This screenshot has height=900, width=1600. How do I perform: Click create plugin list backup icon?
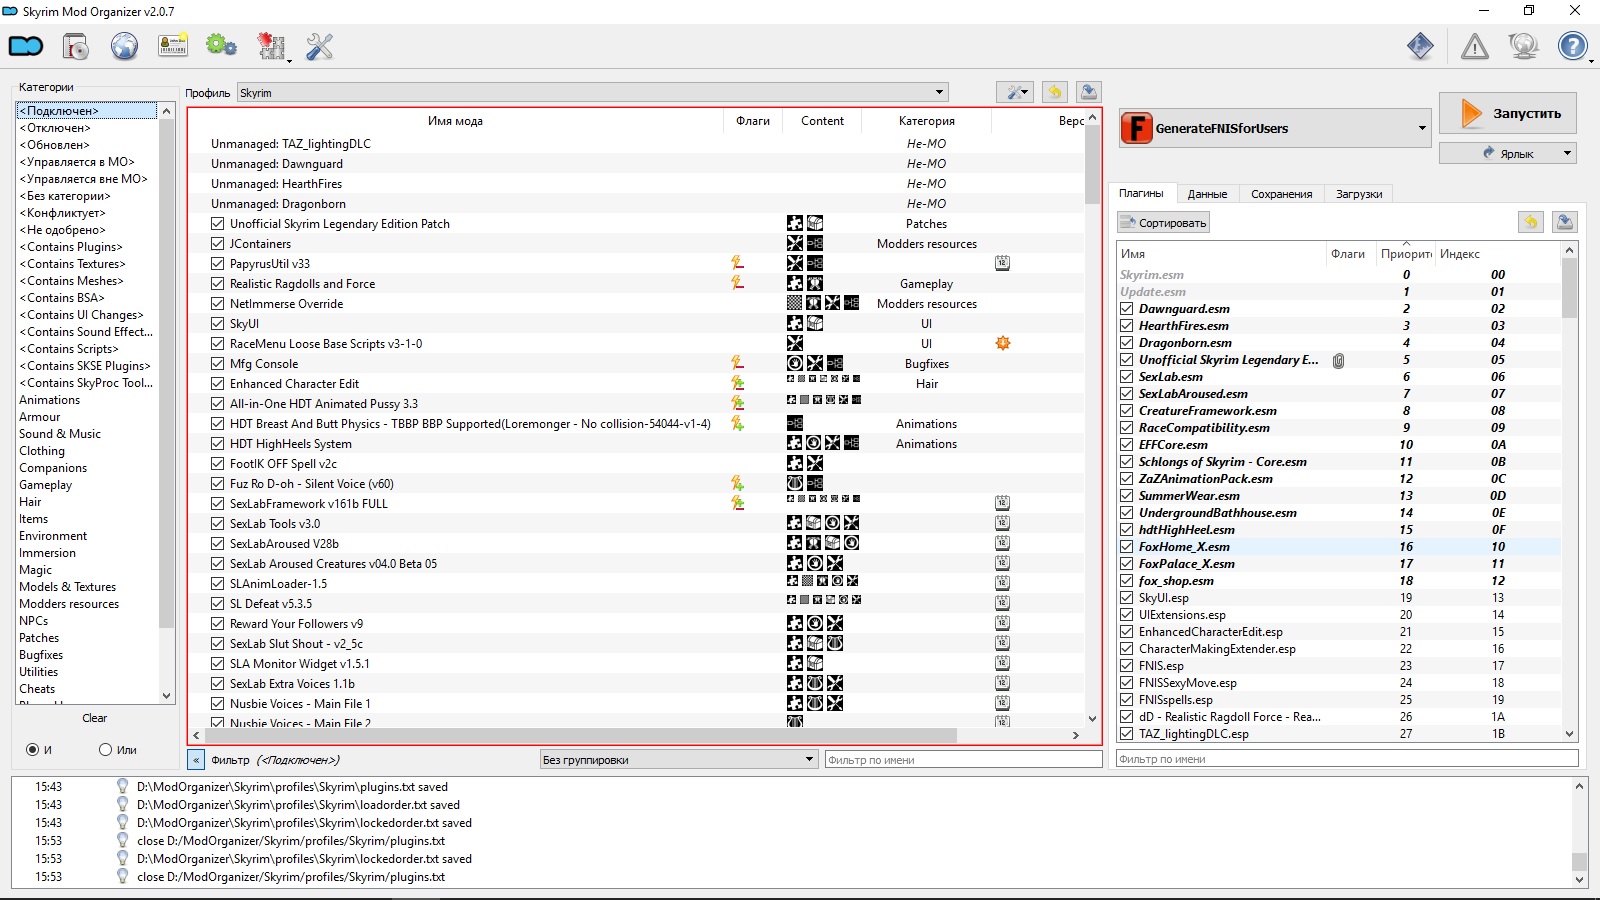(1565, 222)
